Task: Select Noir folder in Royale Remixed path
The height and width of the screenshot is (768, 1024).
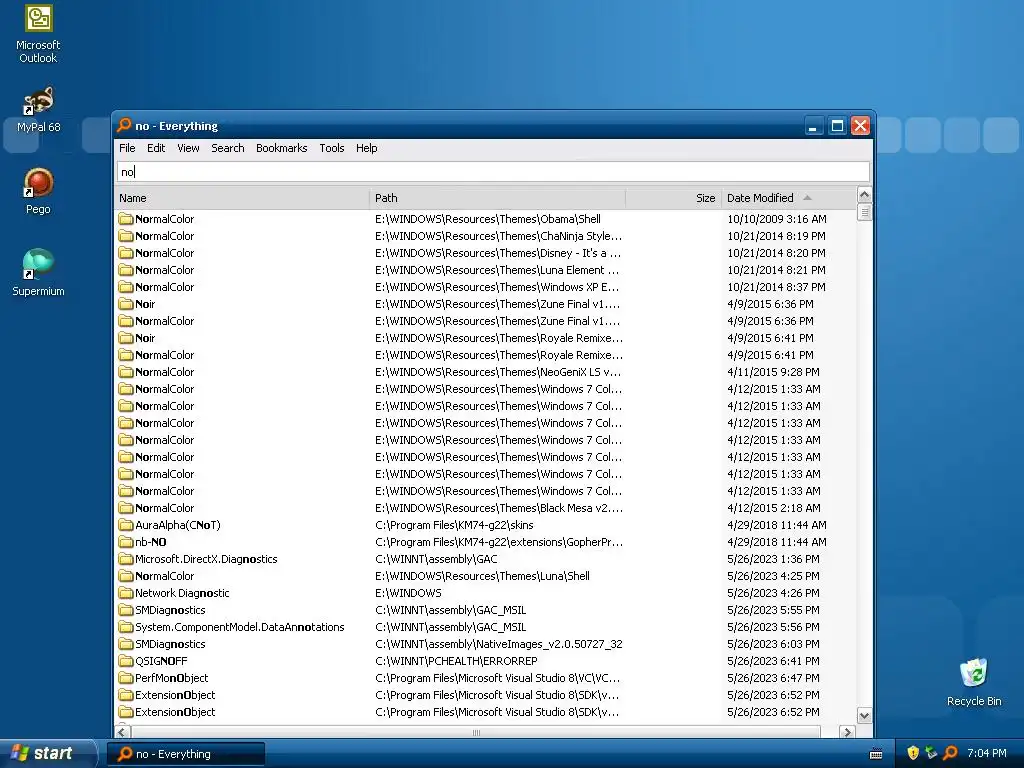Action: [x=145, y=338]
